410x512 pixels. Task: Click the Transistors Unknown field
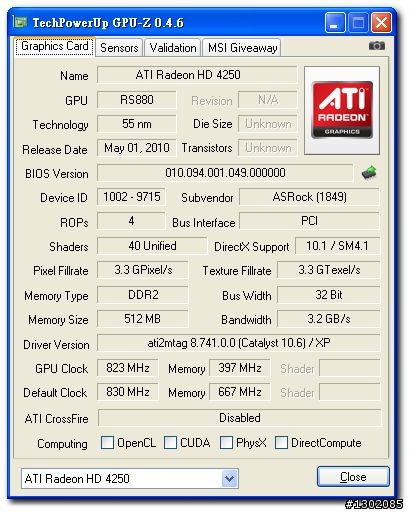pos(268,148)
